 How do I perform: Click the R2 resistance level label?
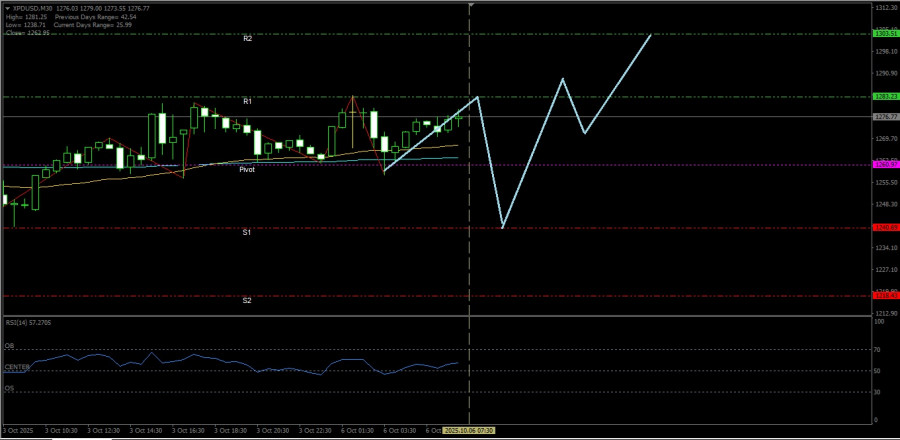[247, 38]
